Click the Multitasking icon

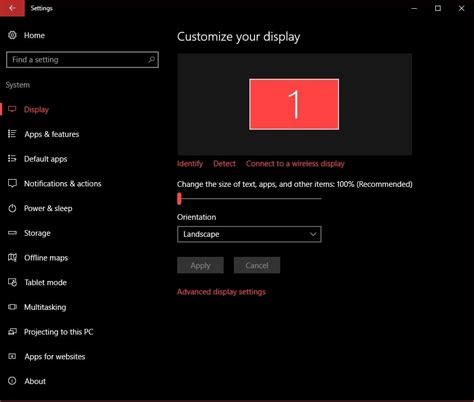(x=12, y=307)
